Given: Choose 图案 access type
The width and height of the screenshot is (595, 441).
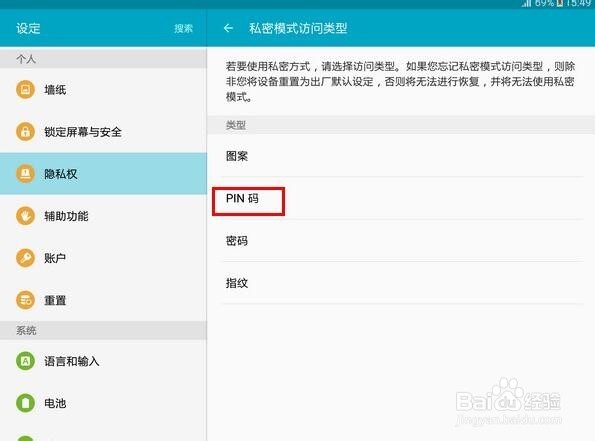Looking at the screenshot, I should pos(401,156).
